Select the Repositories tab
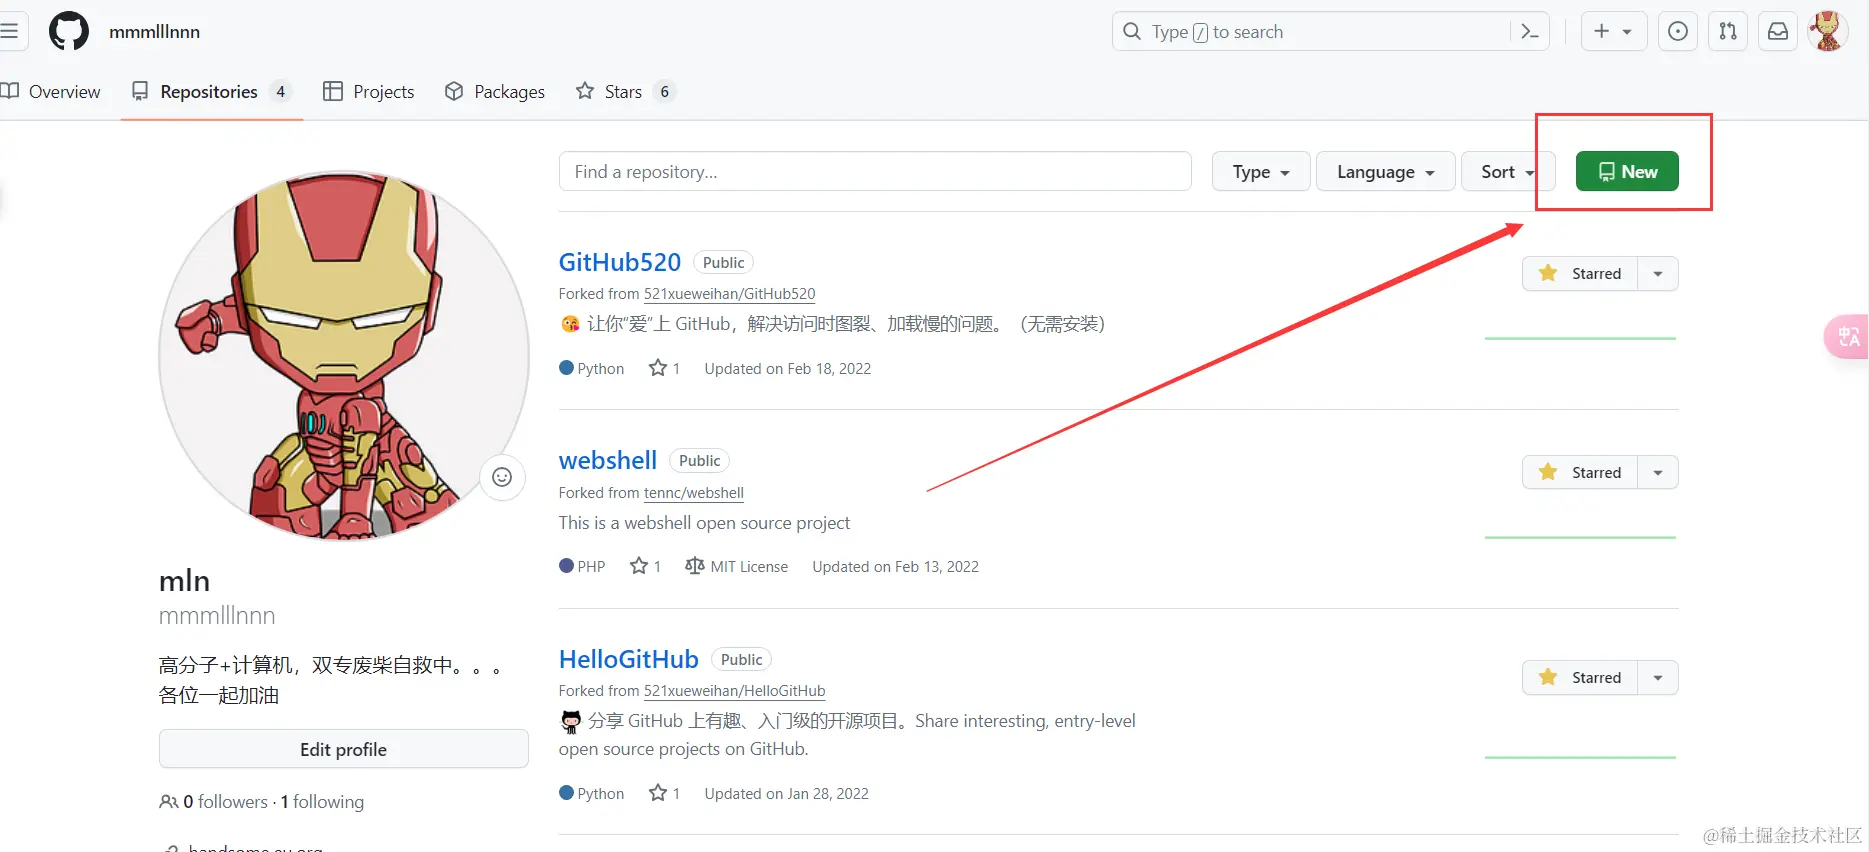 click(x=212, y=92)
